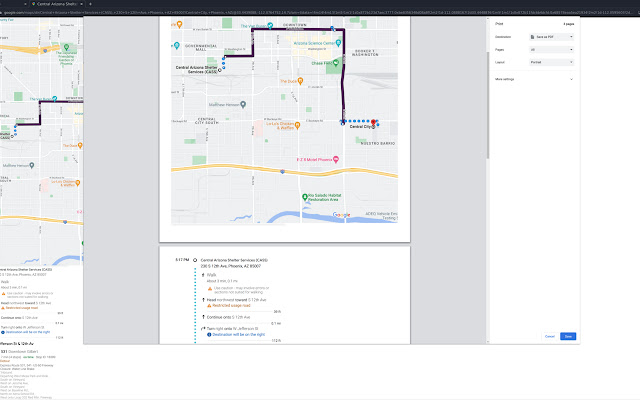Screen dimensions: 640x400
Task: Click the 5:17 PM departure time
Action: click(x=182, y=260)
